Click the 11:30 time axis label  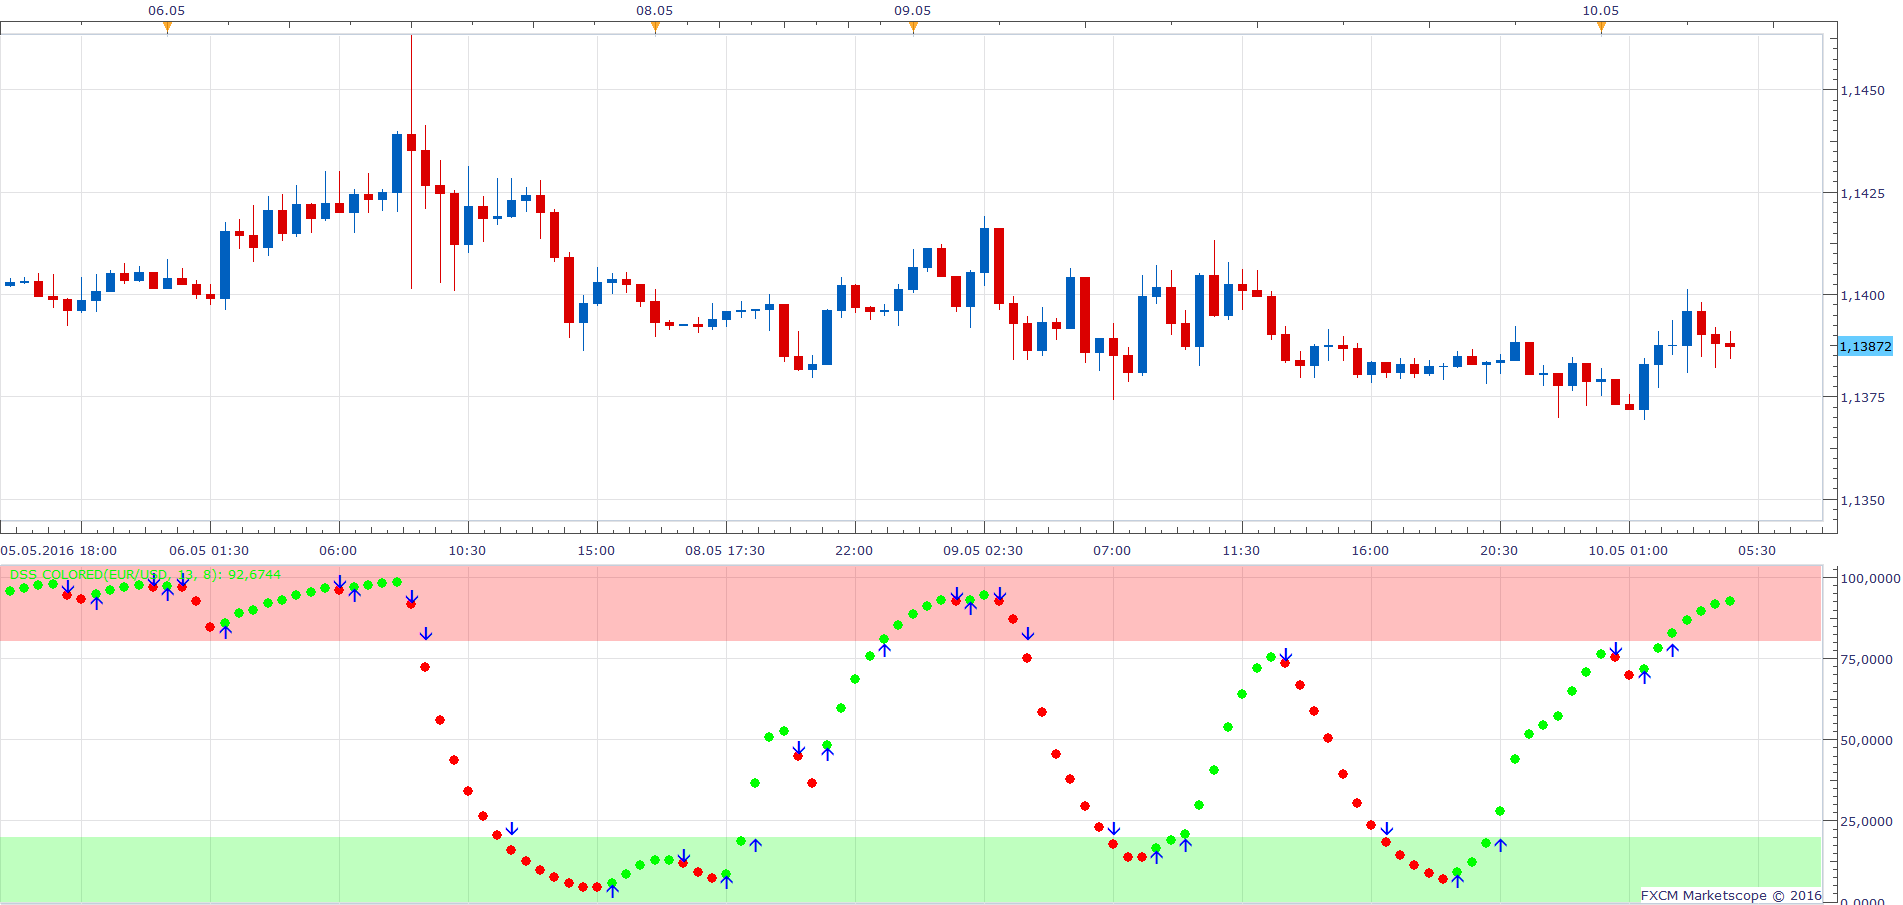click(x=1241, y=551)
